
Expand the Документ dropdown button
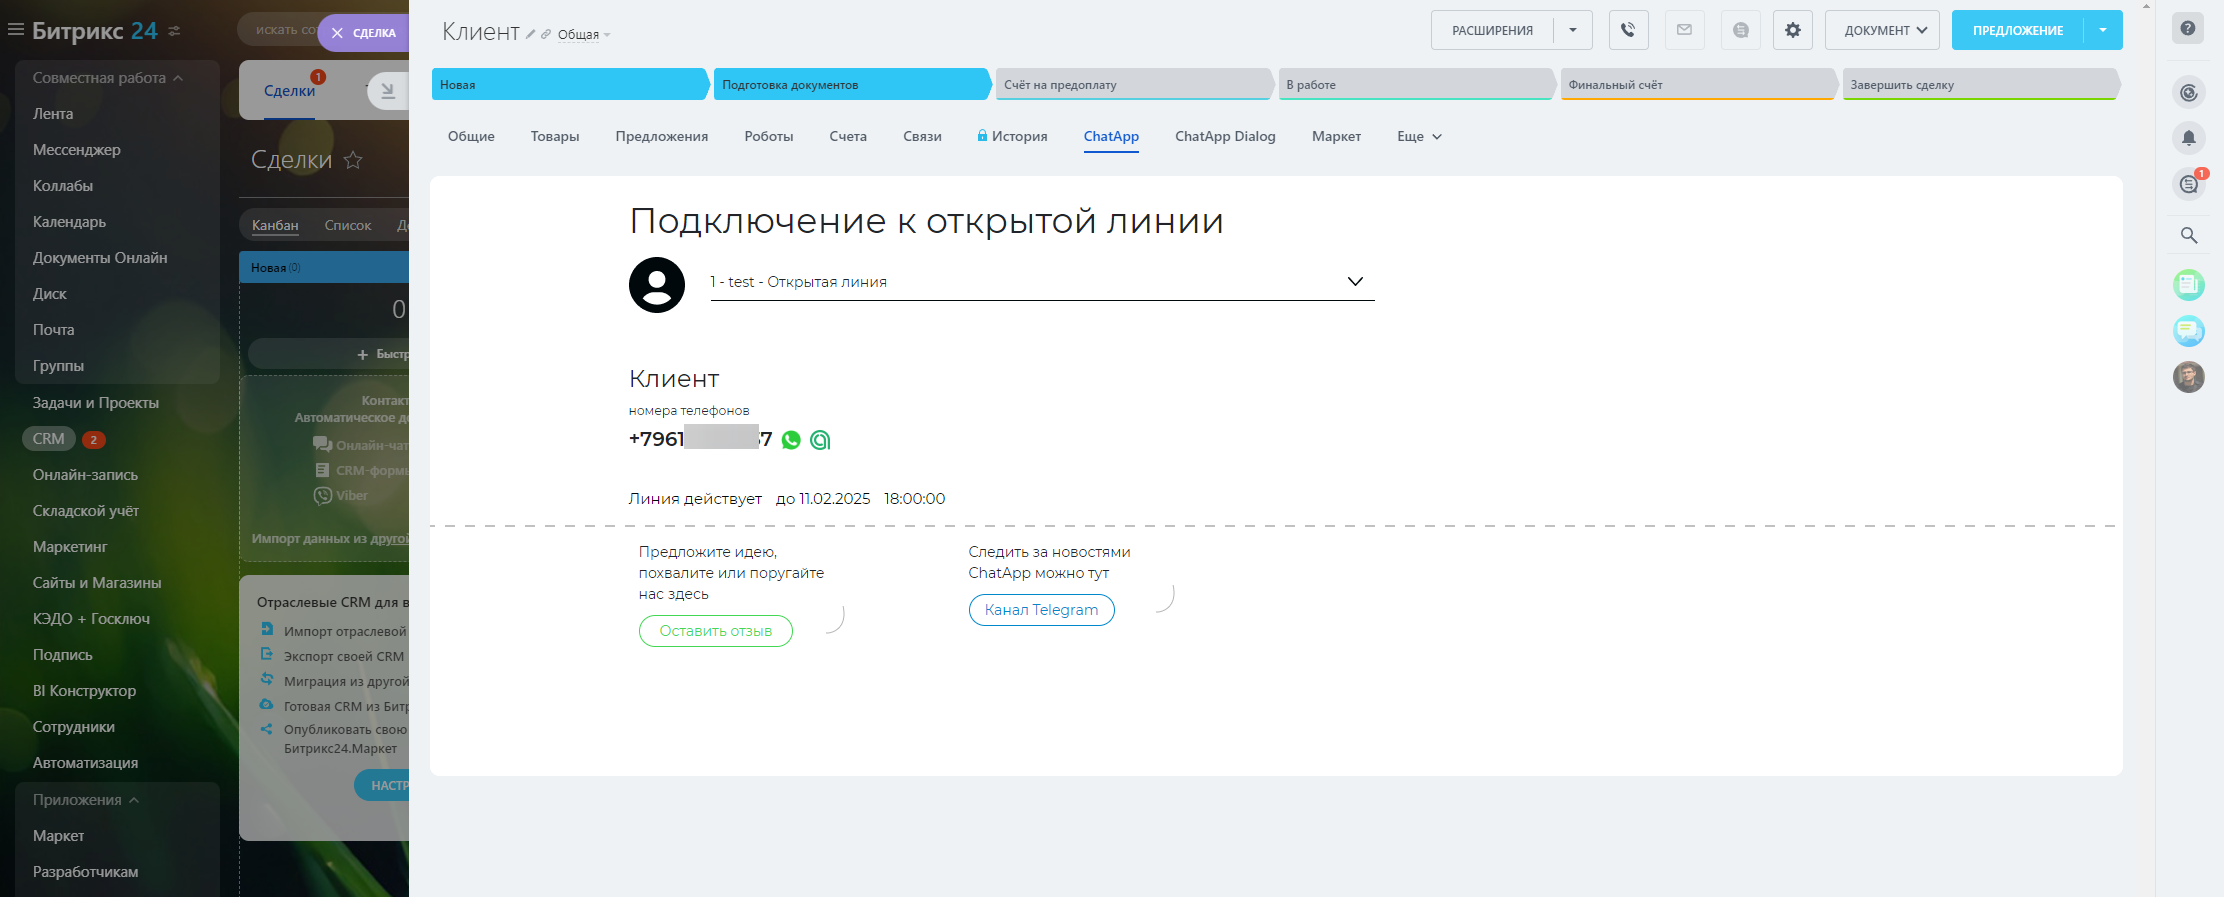(x=1883, y=30)
